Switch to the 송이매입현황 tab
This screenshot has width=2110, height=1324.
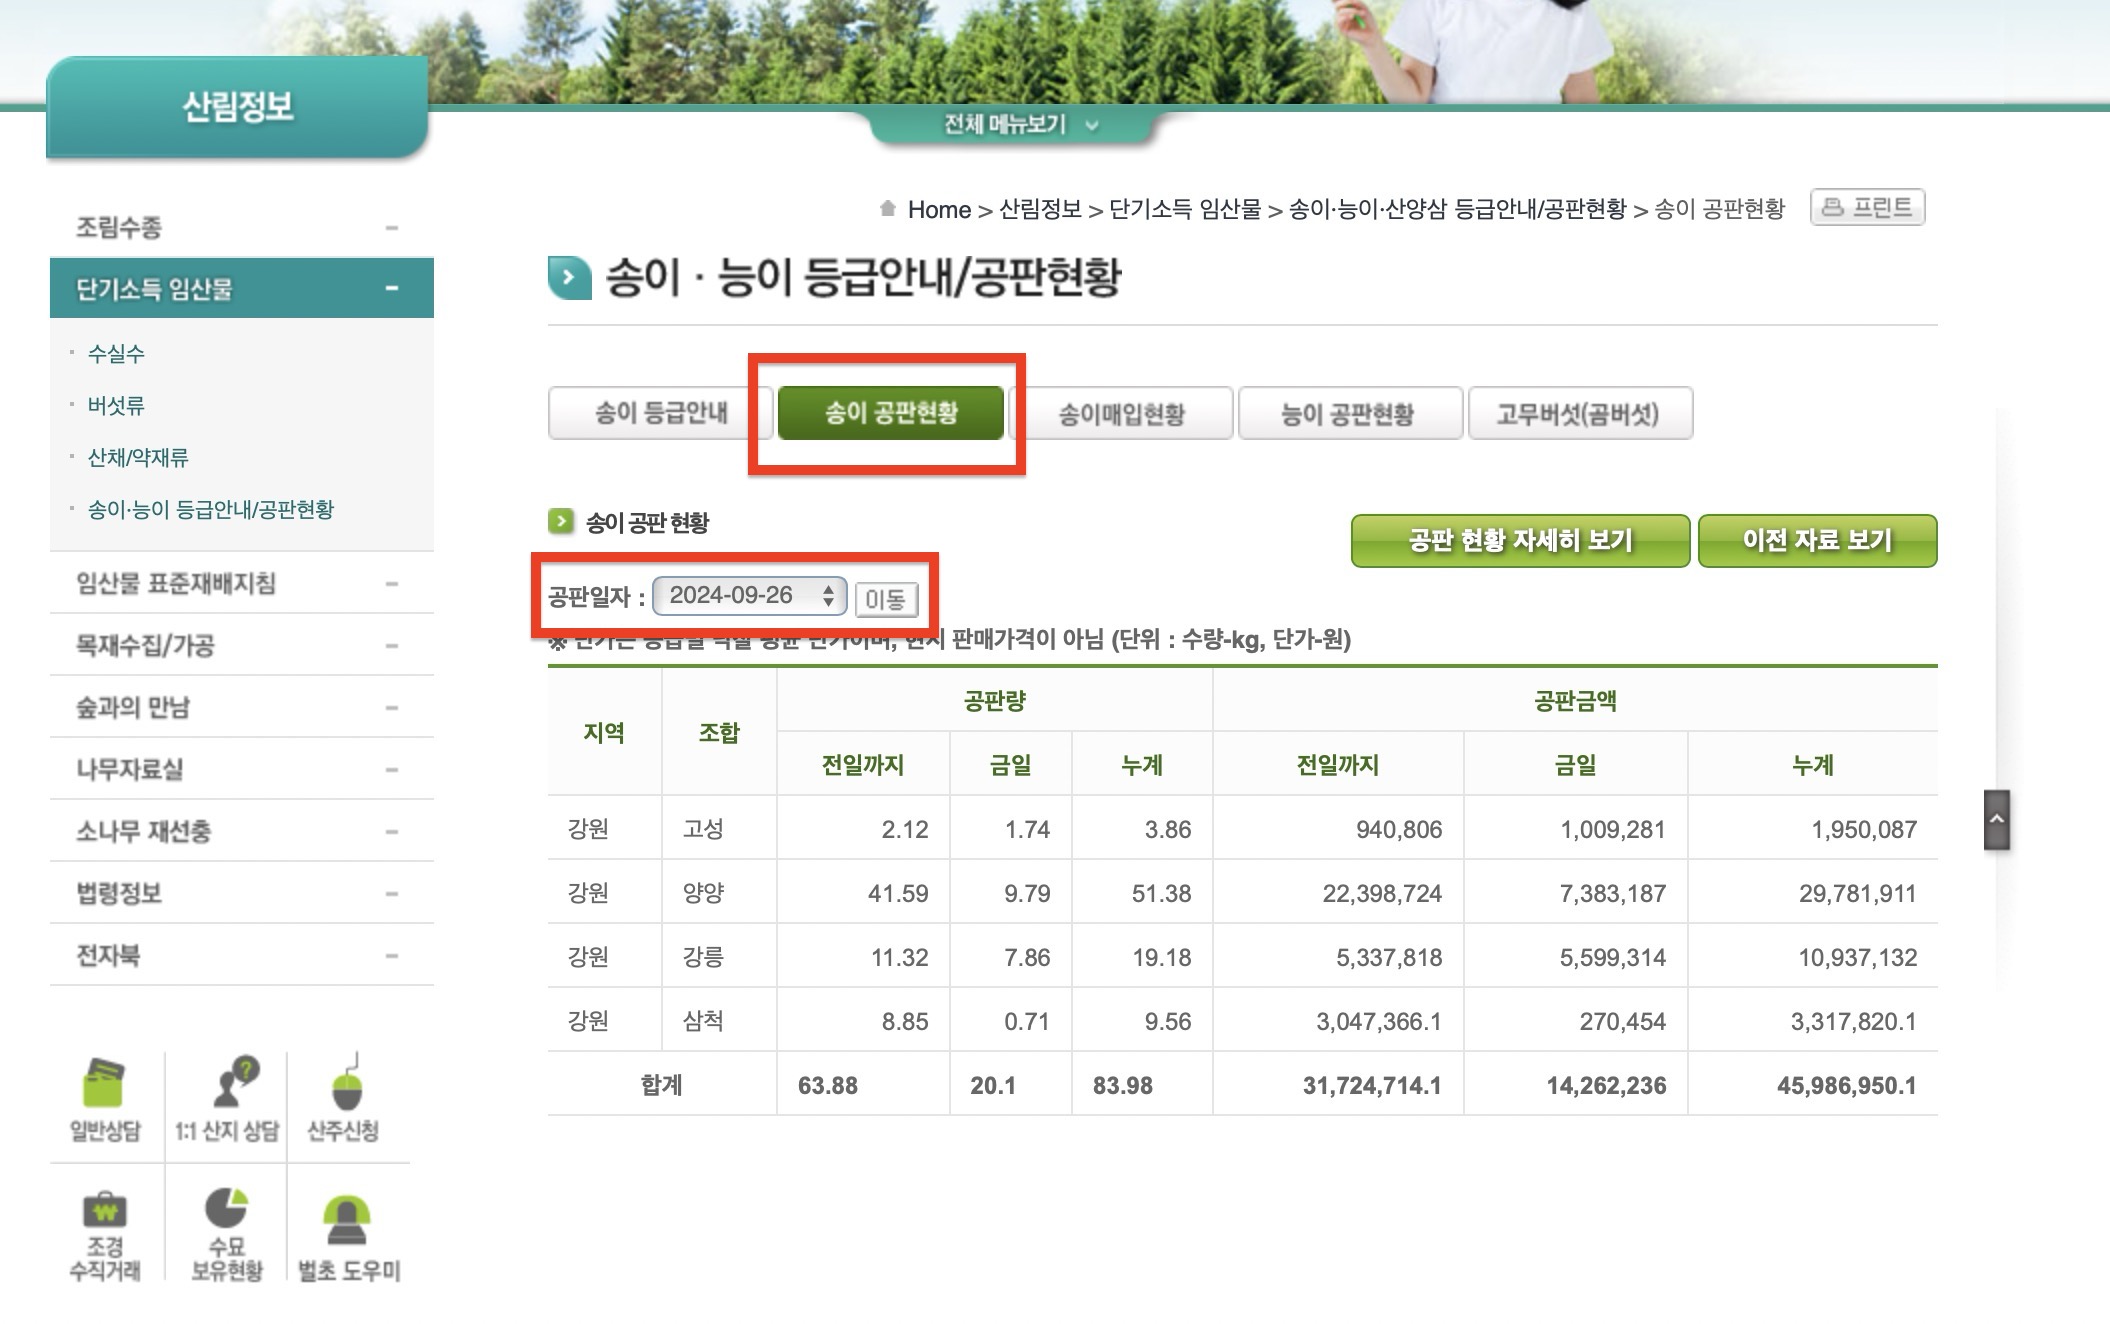point(1121,413)
